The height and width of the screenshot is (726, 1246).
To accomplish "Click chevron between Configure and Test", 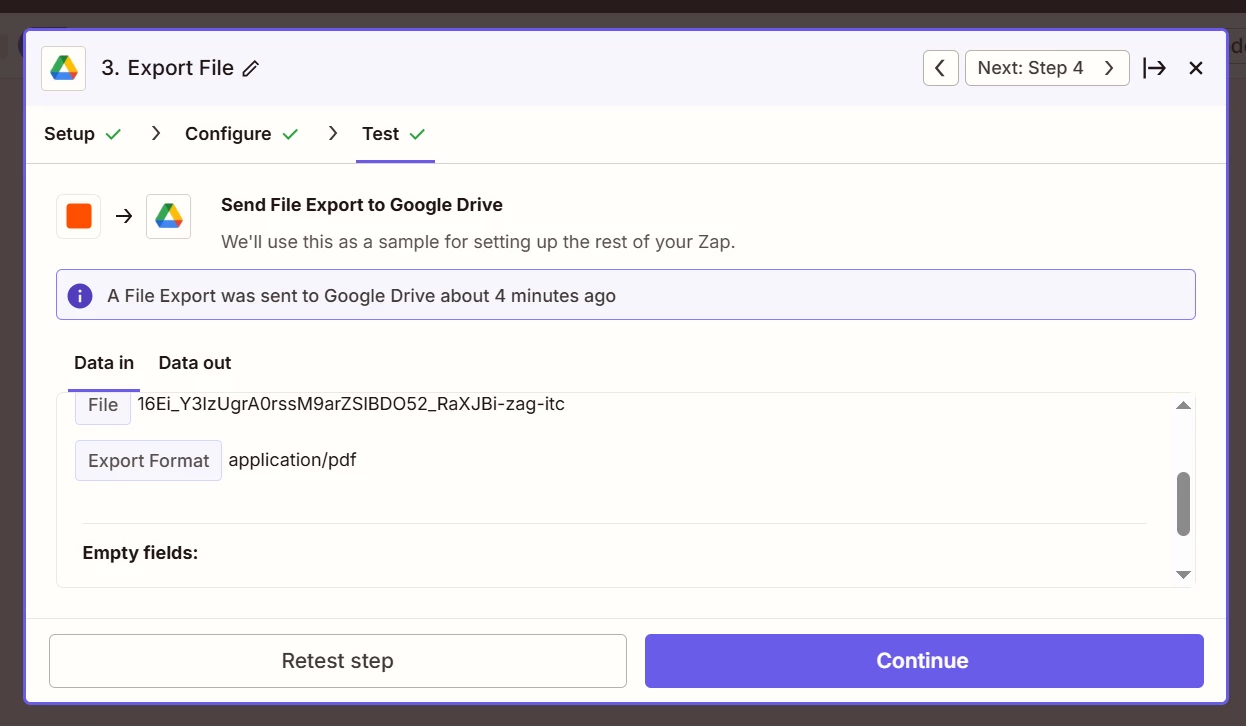I will pyautogui.click(x=333, y=133).
